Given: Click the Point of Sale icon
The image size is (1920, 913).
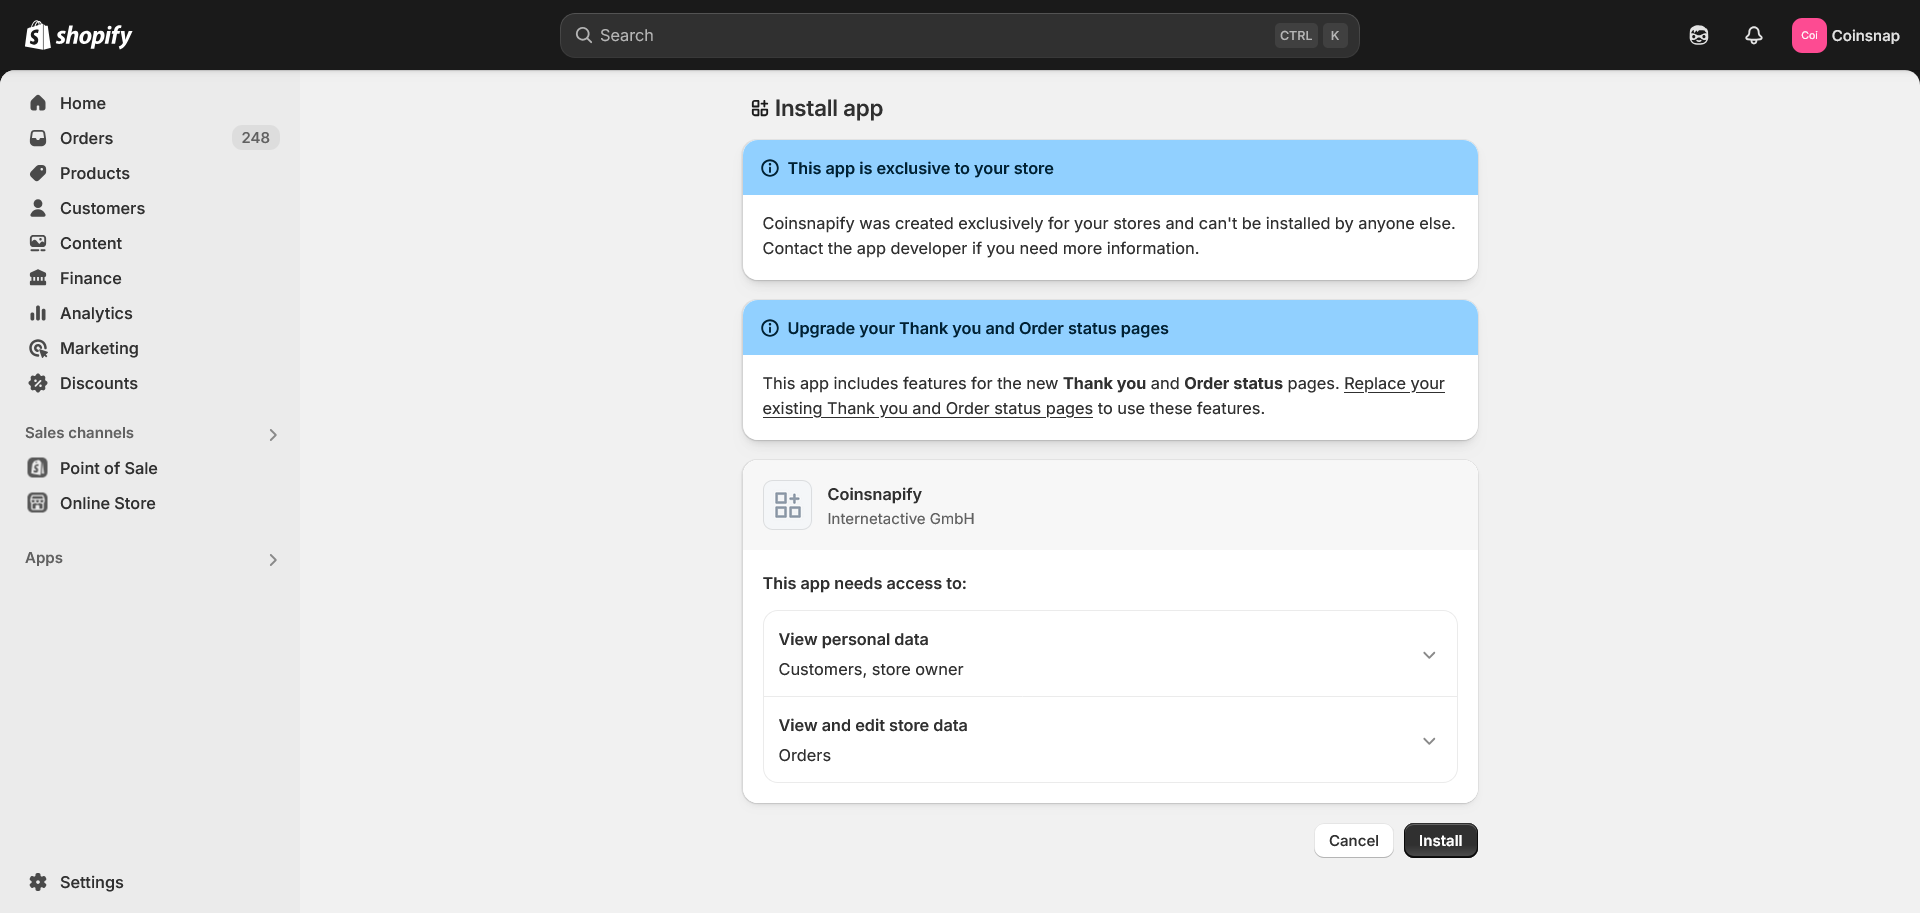Looking at the screenshot, I should (x=38, y=468).
